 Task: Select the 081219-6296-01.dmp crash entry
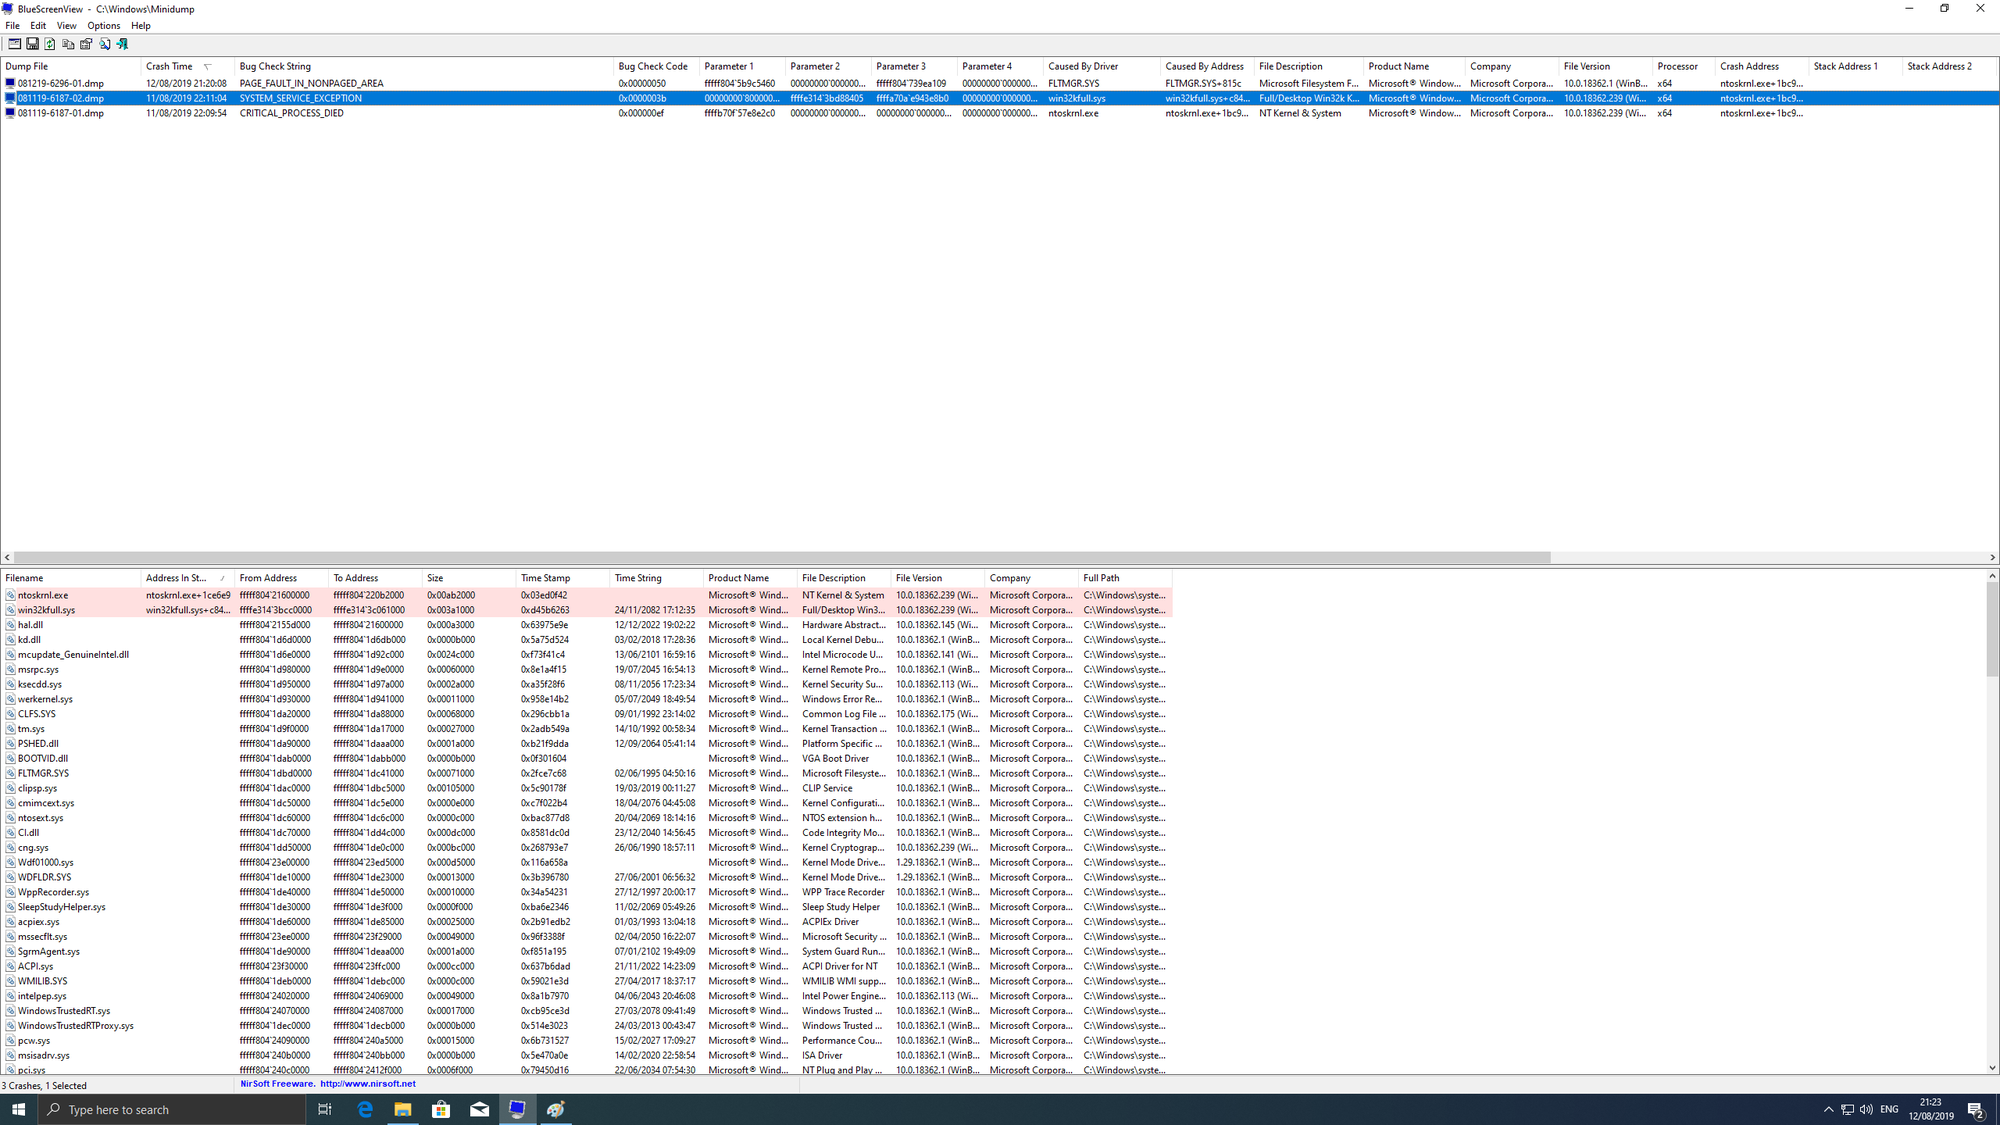(60, 84)
